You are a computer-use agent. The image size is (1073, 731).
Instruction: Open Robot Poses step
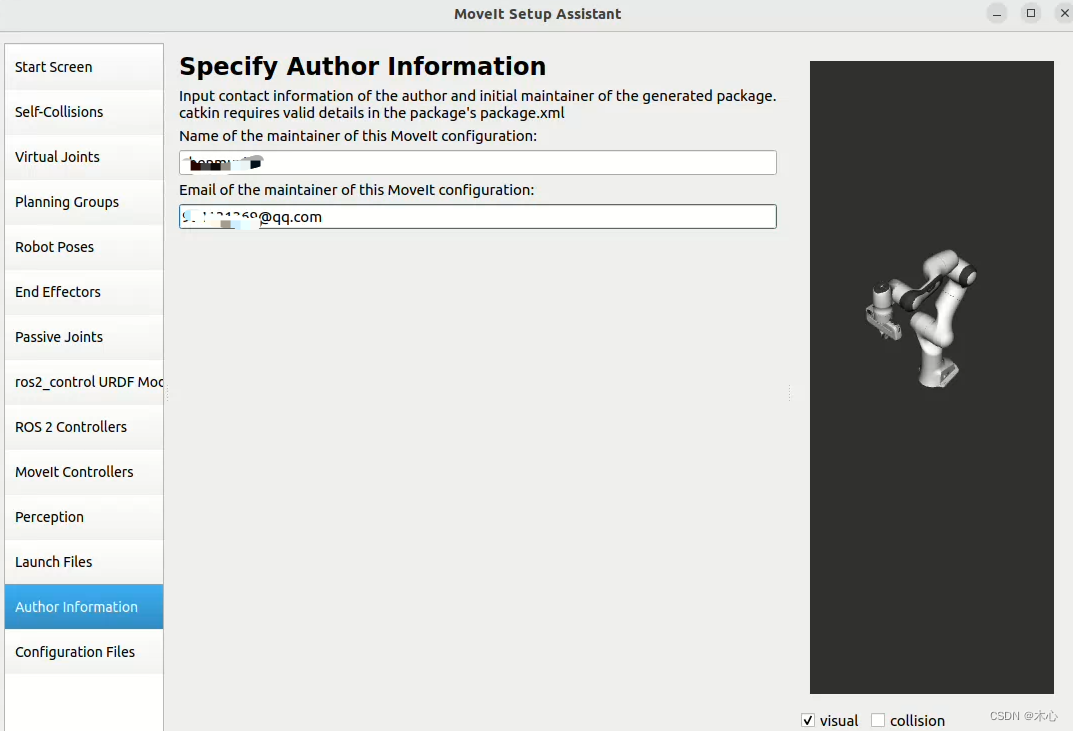click(83, 247)
